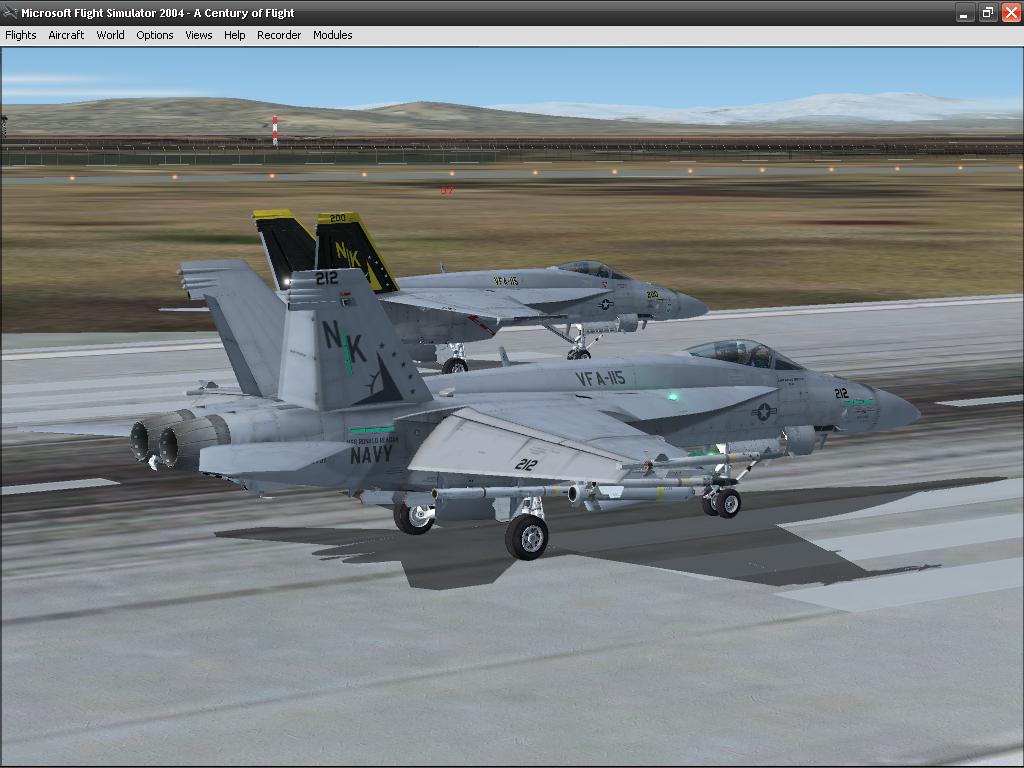Open the Aircraft menu
The image size is (1024, 768).
[66, 35]
